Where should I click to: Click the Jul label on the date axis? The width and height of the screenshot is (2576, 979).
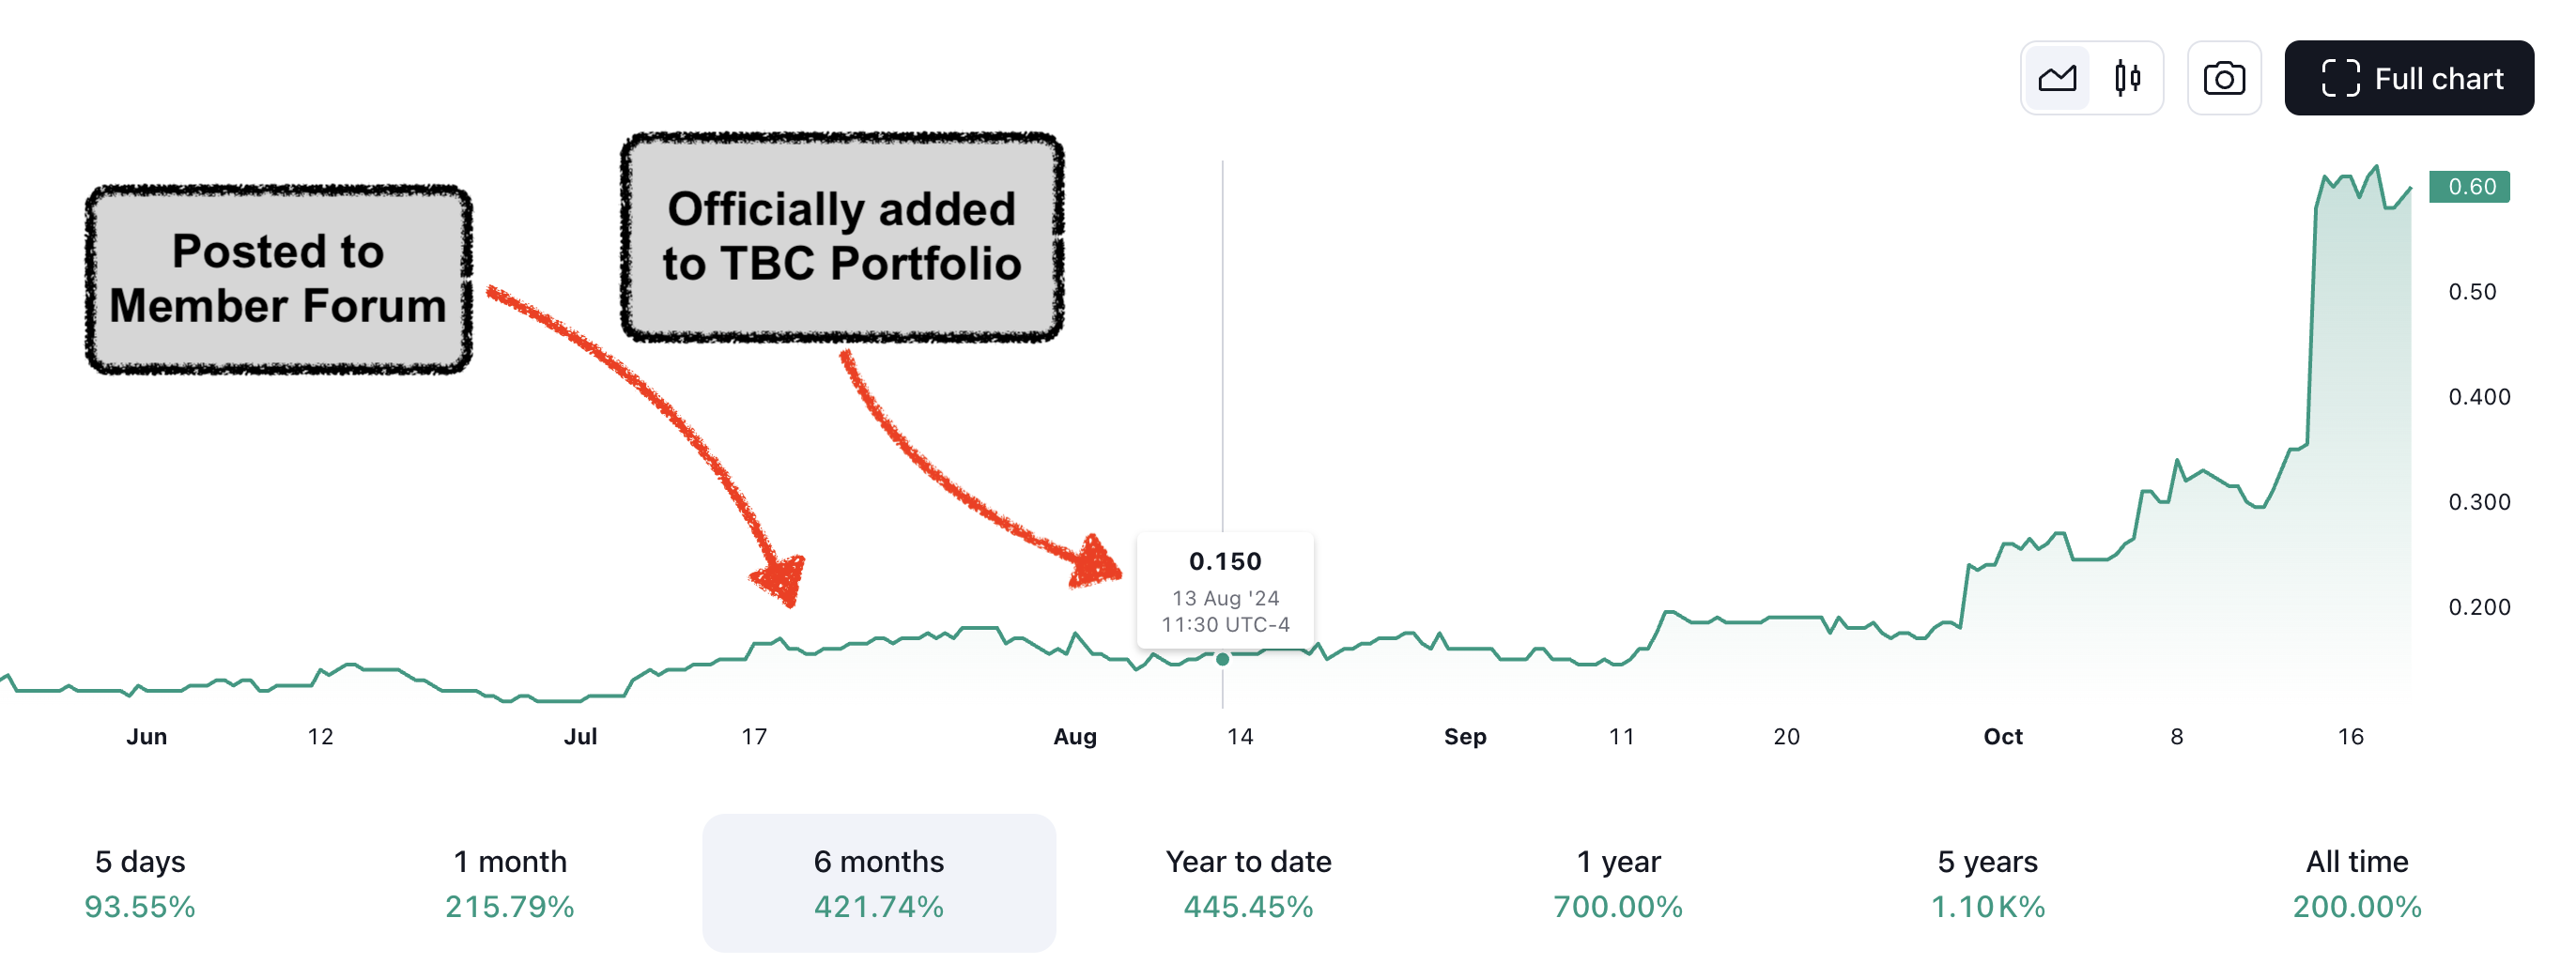pos(580,737)
